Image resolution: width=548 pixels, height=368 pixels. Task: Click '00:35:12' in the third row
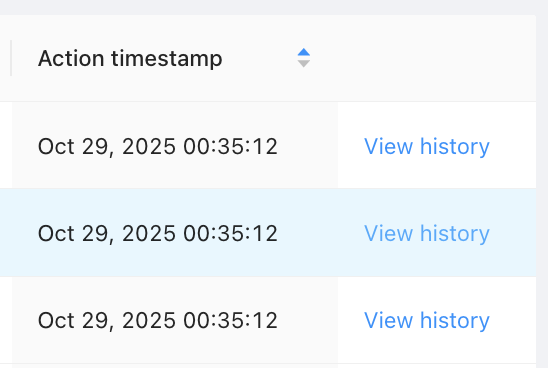coord(231,320)
